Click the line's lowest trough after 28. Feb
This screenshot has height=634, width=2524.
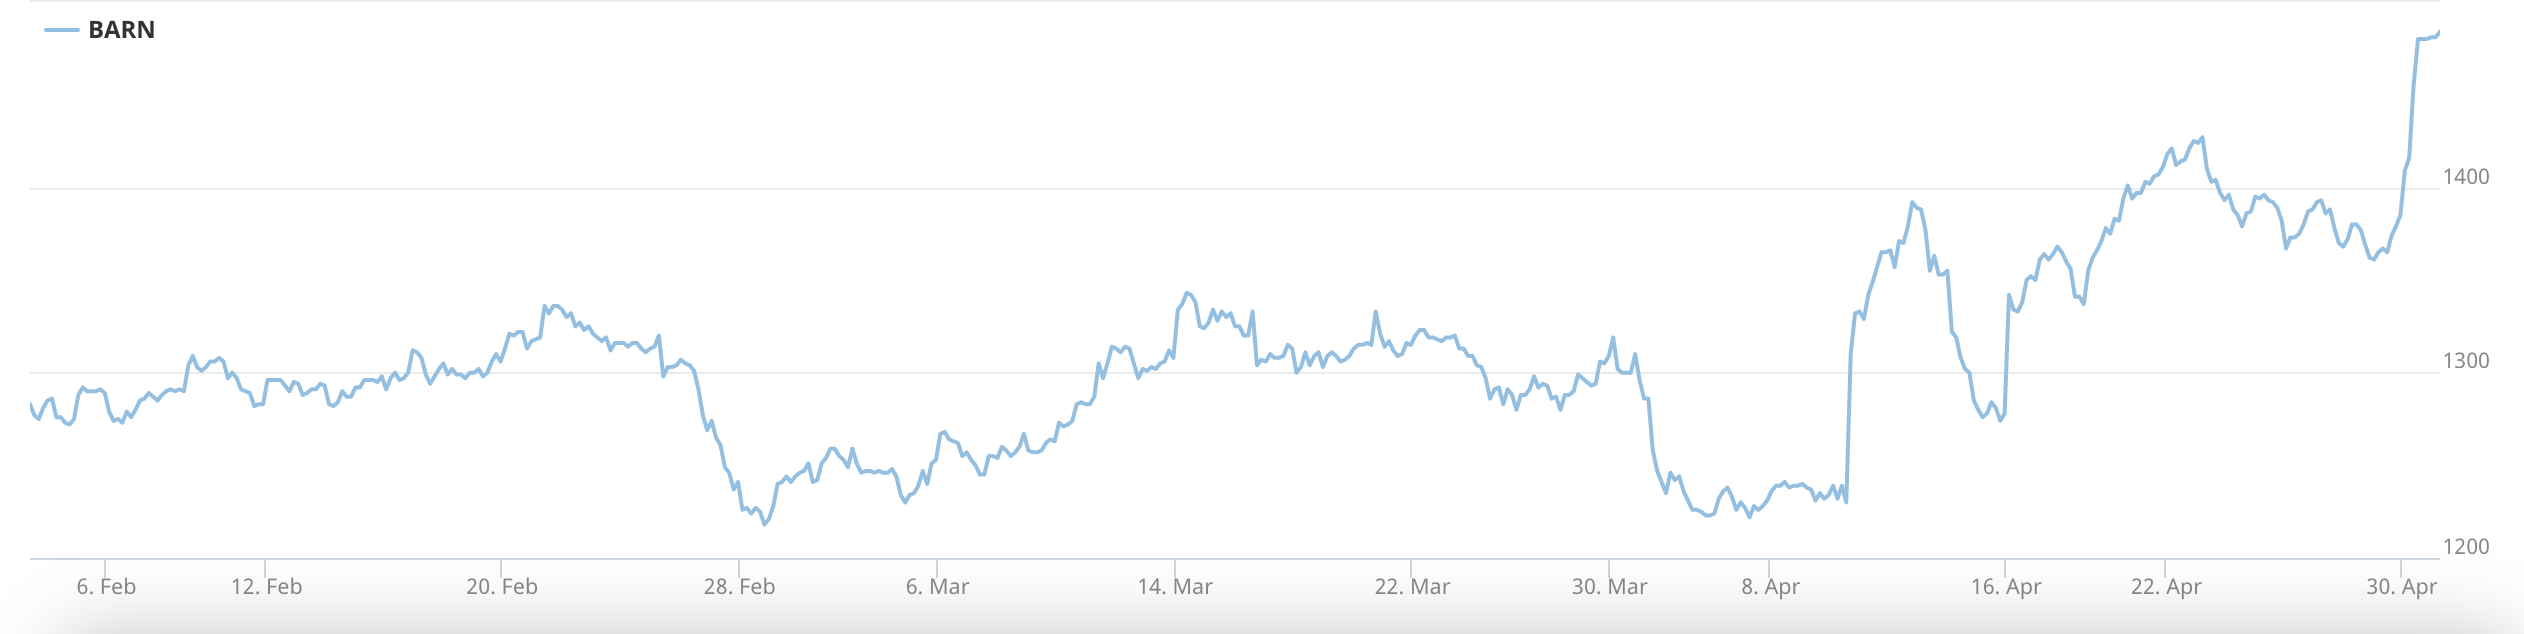(765, 524)
